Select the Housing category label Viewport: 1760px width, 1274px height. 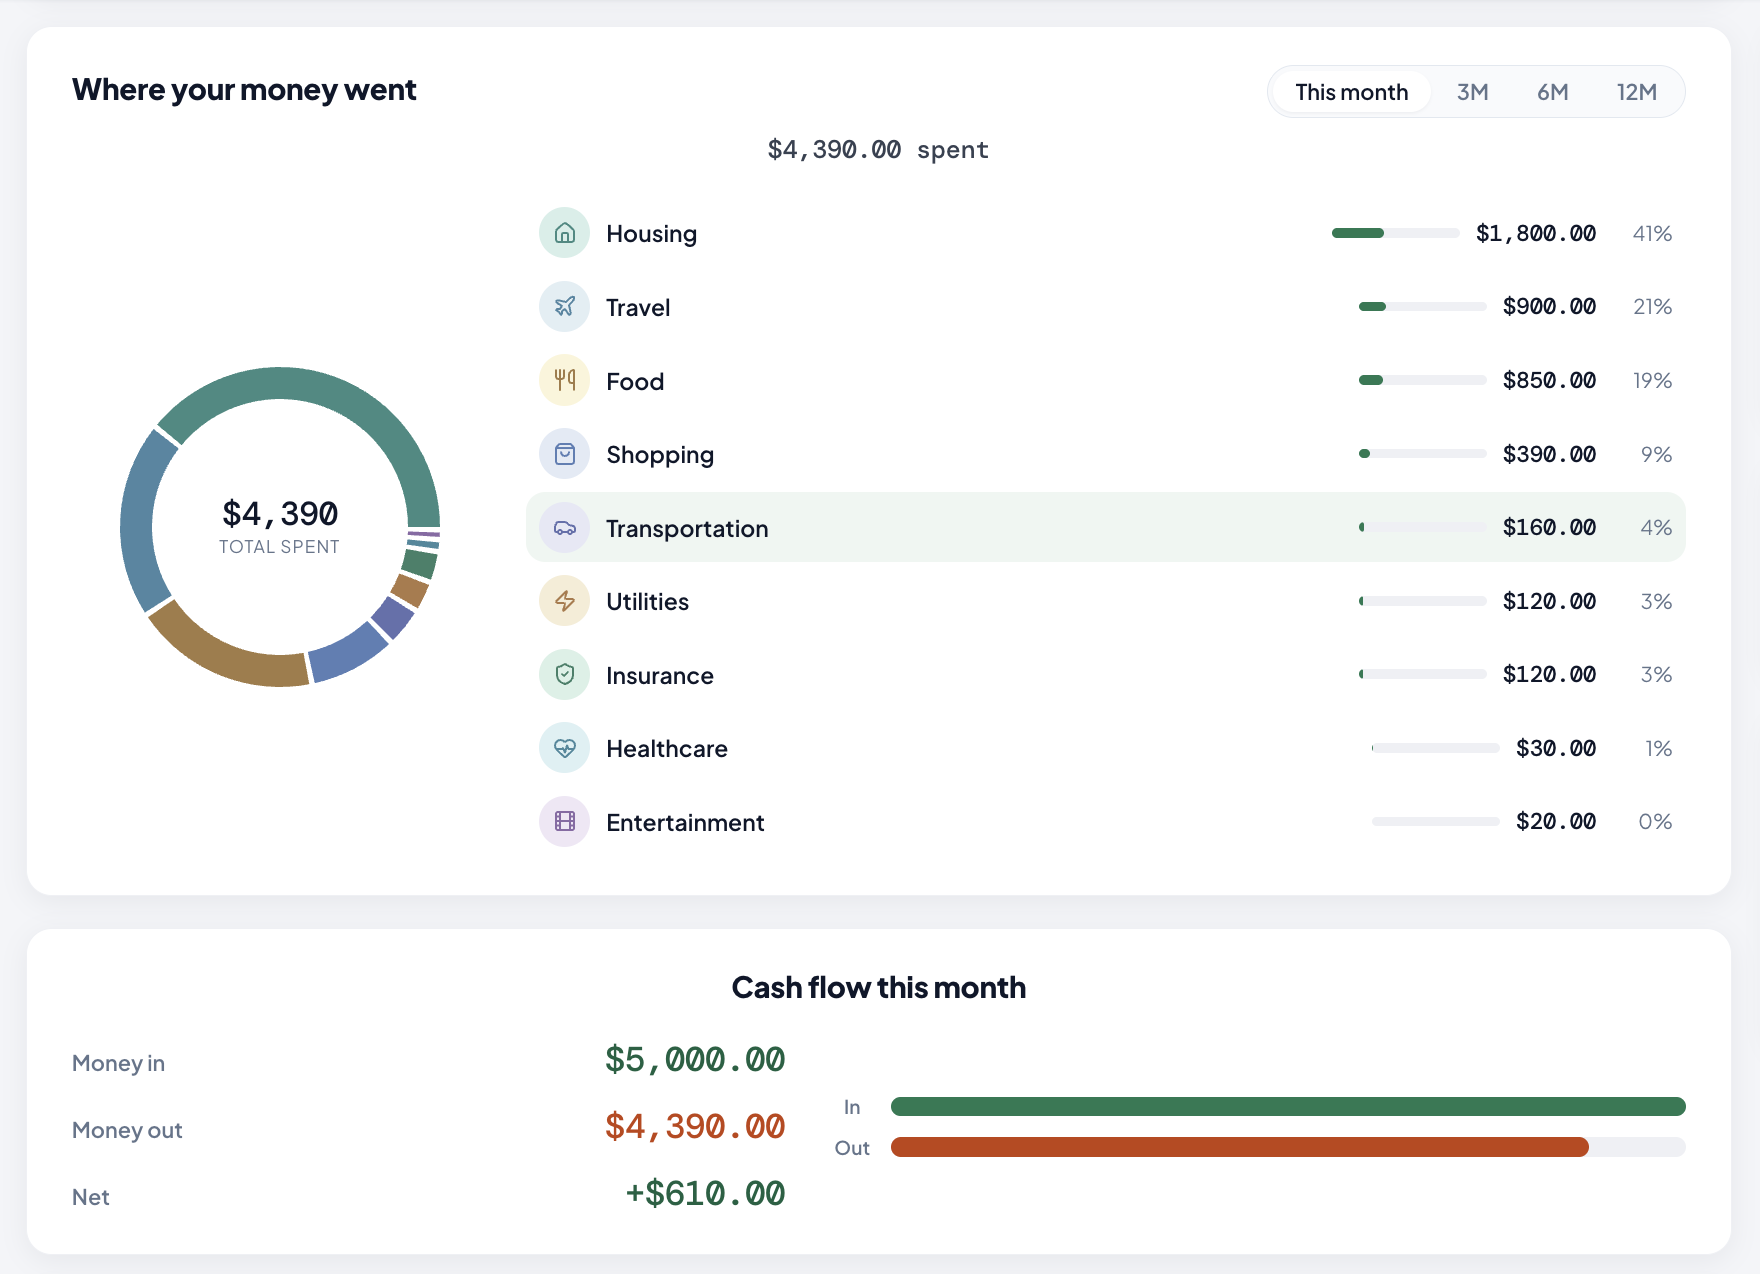click(651, 234)
